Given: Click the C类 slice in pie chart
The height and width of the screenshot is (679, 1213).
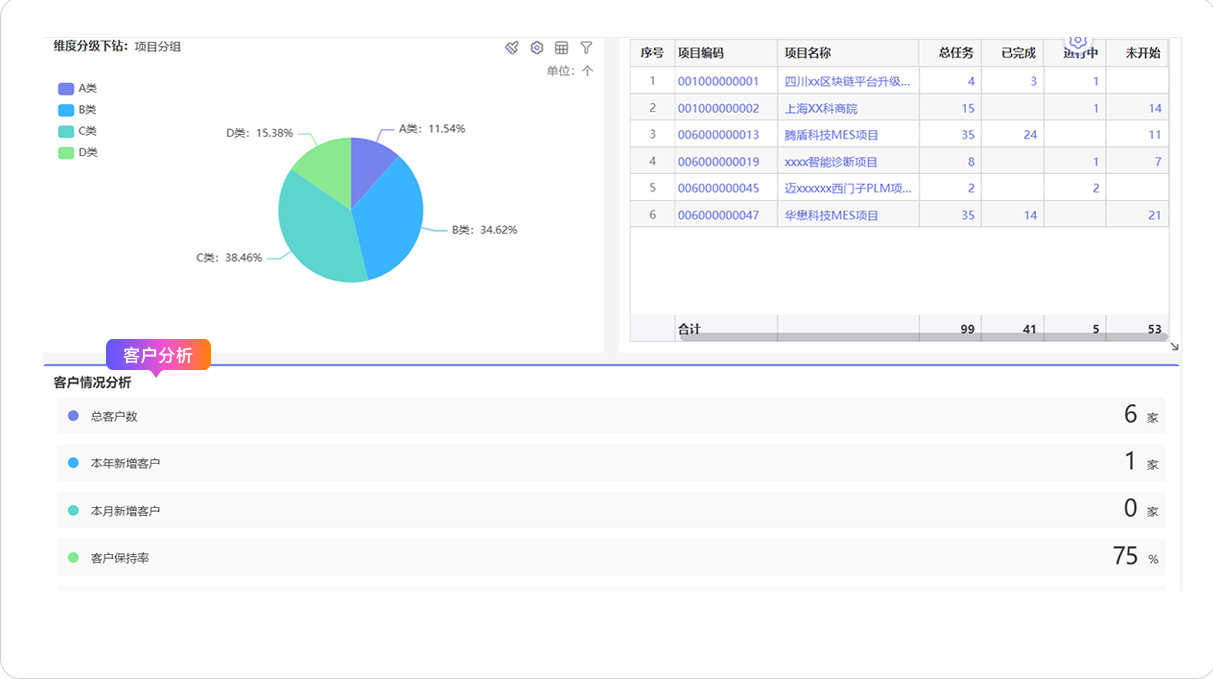Looking at the screenshot, I should [315, 230].
